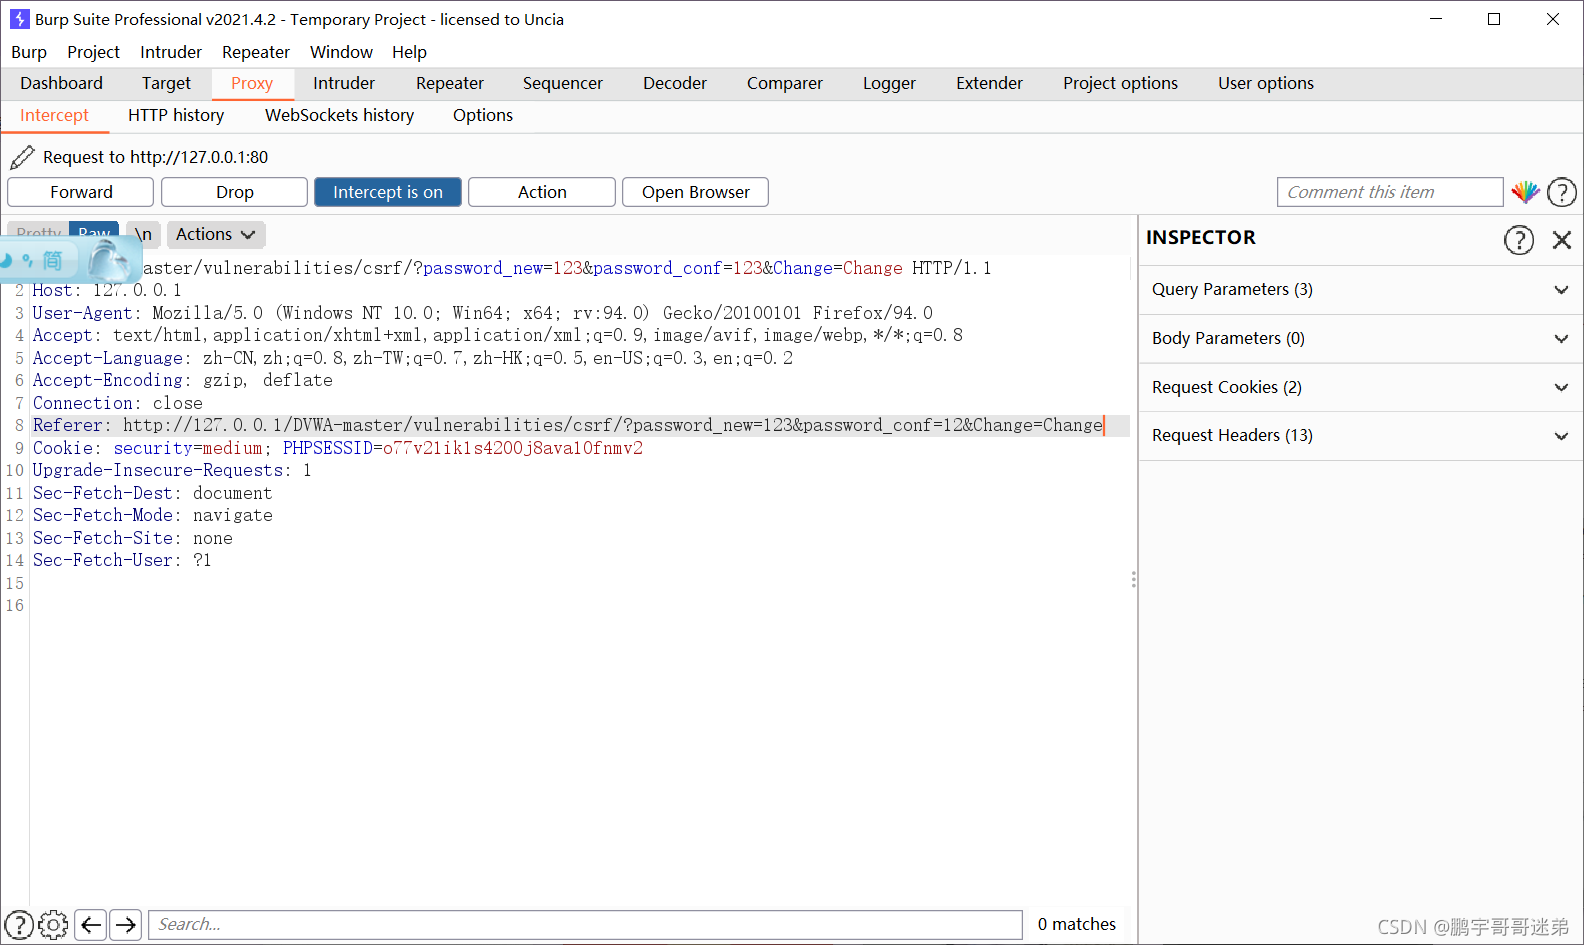
Task: Click the Connection: close line
Action: pyautogui.click(x=118, y=403)
